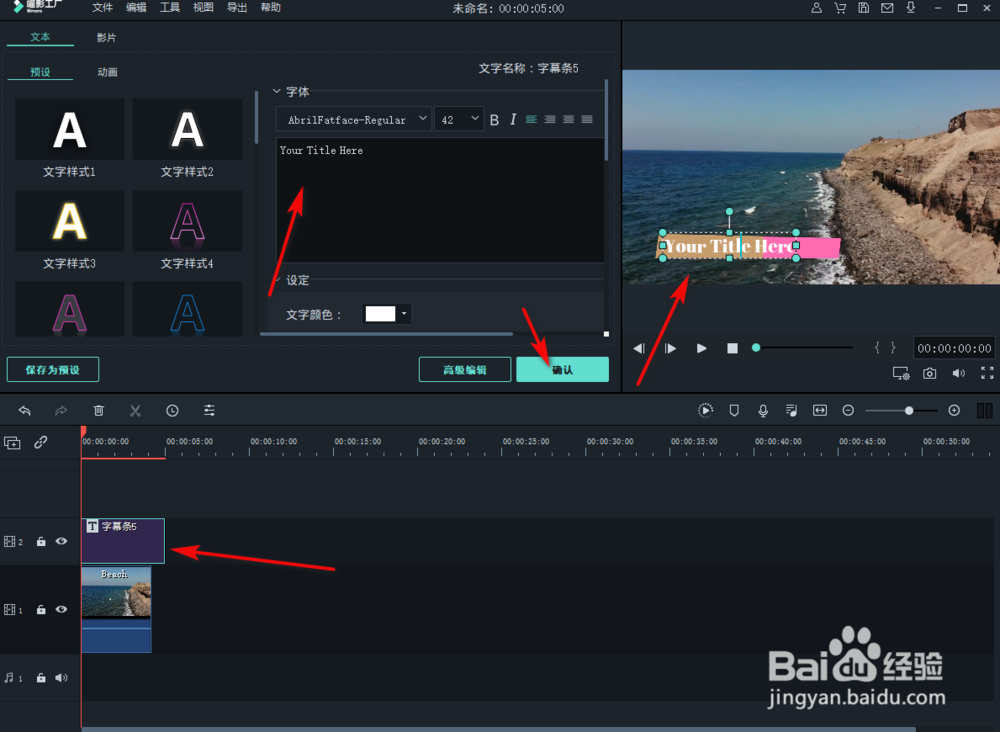
Task: Click the redo arrow in timeline toolbar
Action: (61, 411)
